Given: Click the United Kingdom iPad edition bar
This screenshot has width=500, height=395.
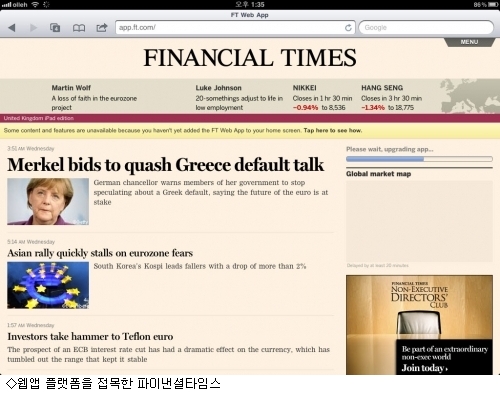Looking at the screenshot, I should 250,118.
